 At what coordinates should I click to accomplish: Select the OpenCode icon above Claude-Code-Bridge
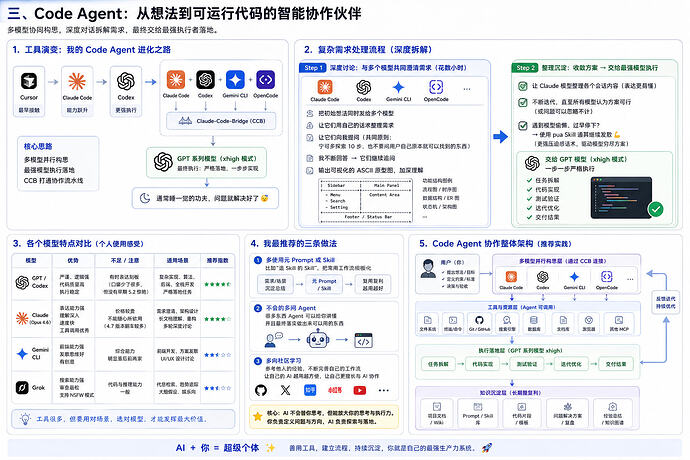pos(265,80)
